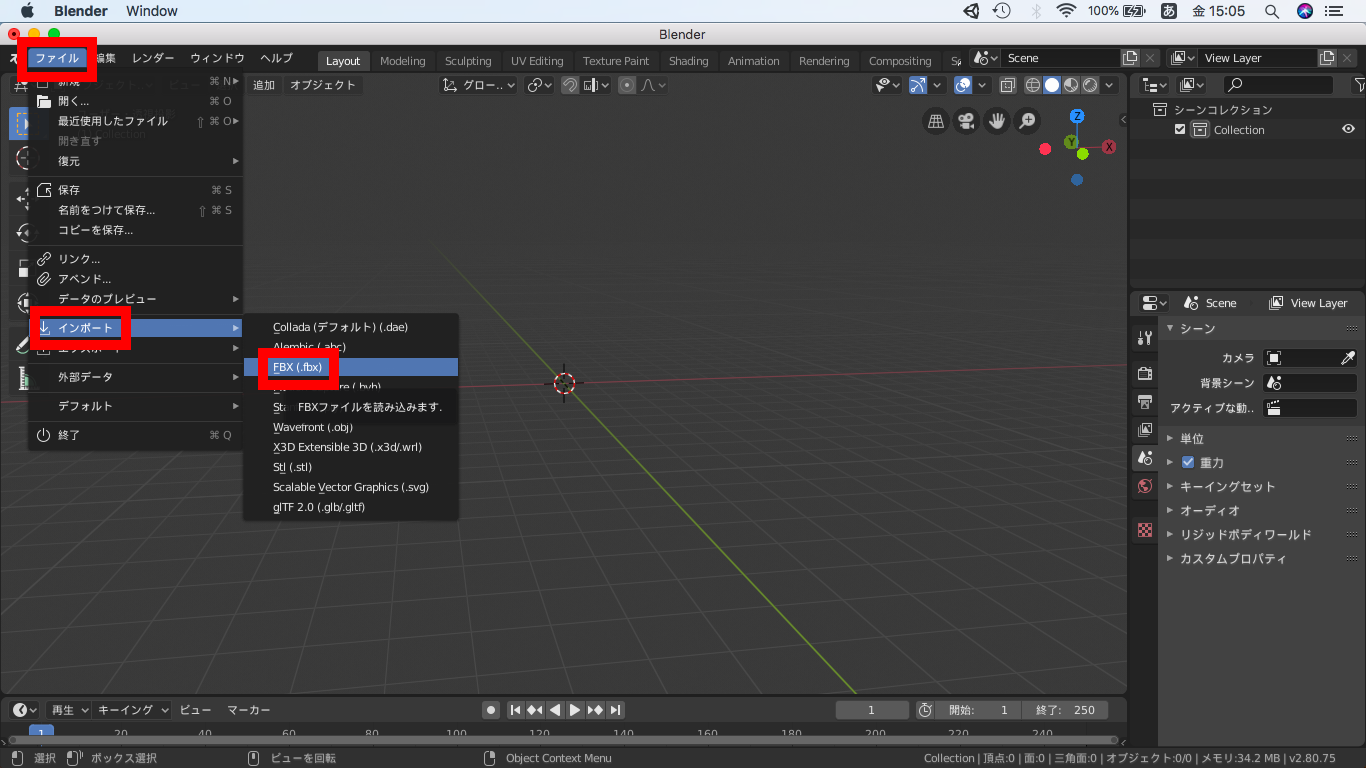Uncheck the Collection checkbox in outliner
1366x768 pixels.
pos(1180,130)
